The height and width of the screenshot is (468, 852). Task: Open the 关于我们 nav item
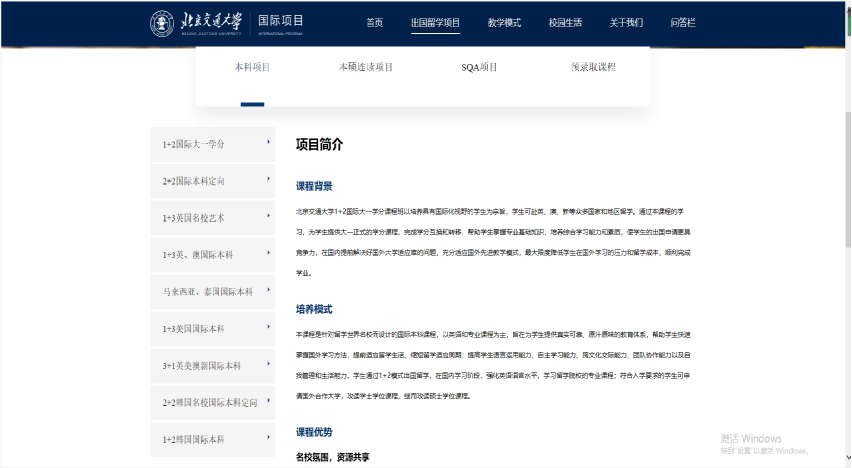(x=626, y=23)
